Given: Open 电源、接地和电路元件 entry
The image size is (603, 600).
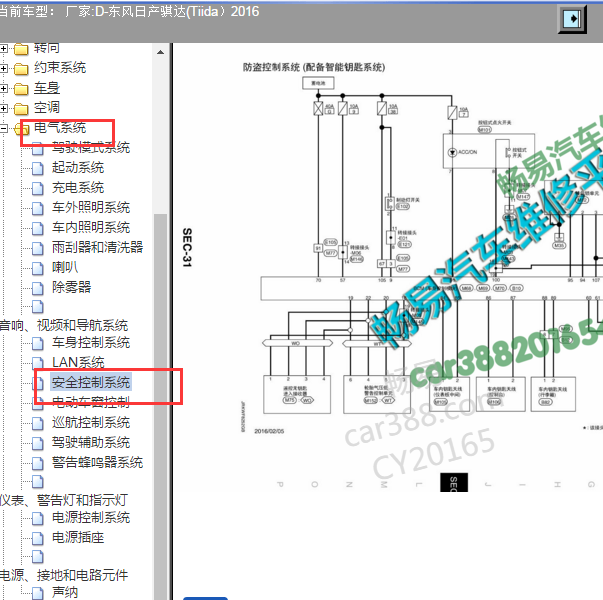Looking at the screenshot, I should click(64, 575).
